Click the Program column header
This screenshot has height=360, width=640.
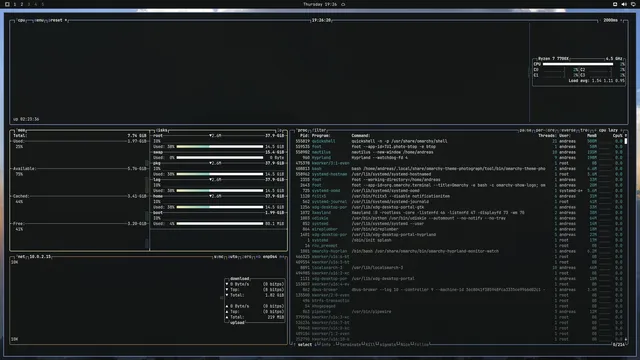321,136
